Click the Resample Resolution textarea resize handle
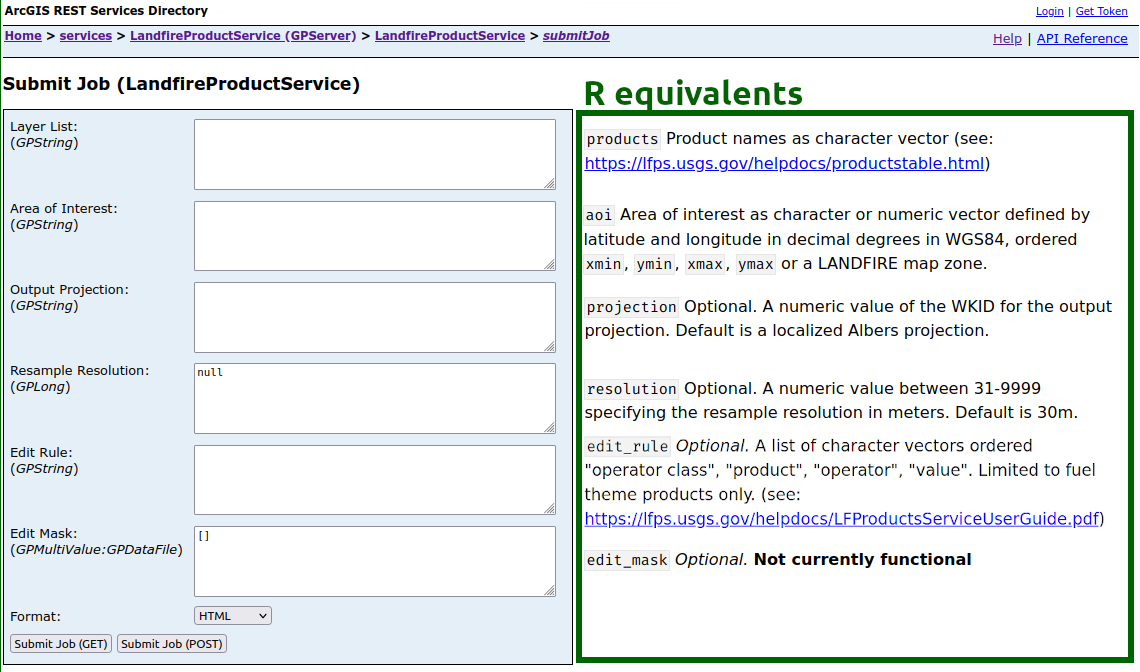Screen dimensions: 1140x672 (550, 428)
